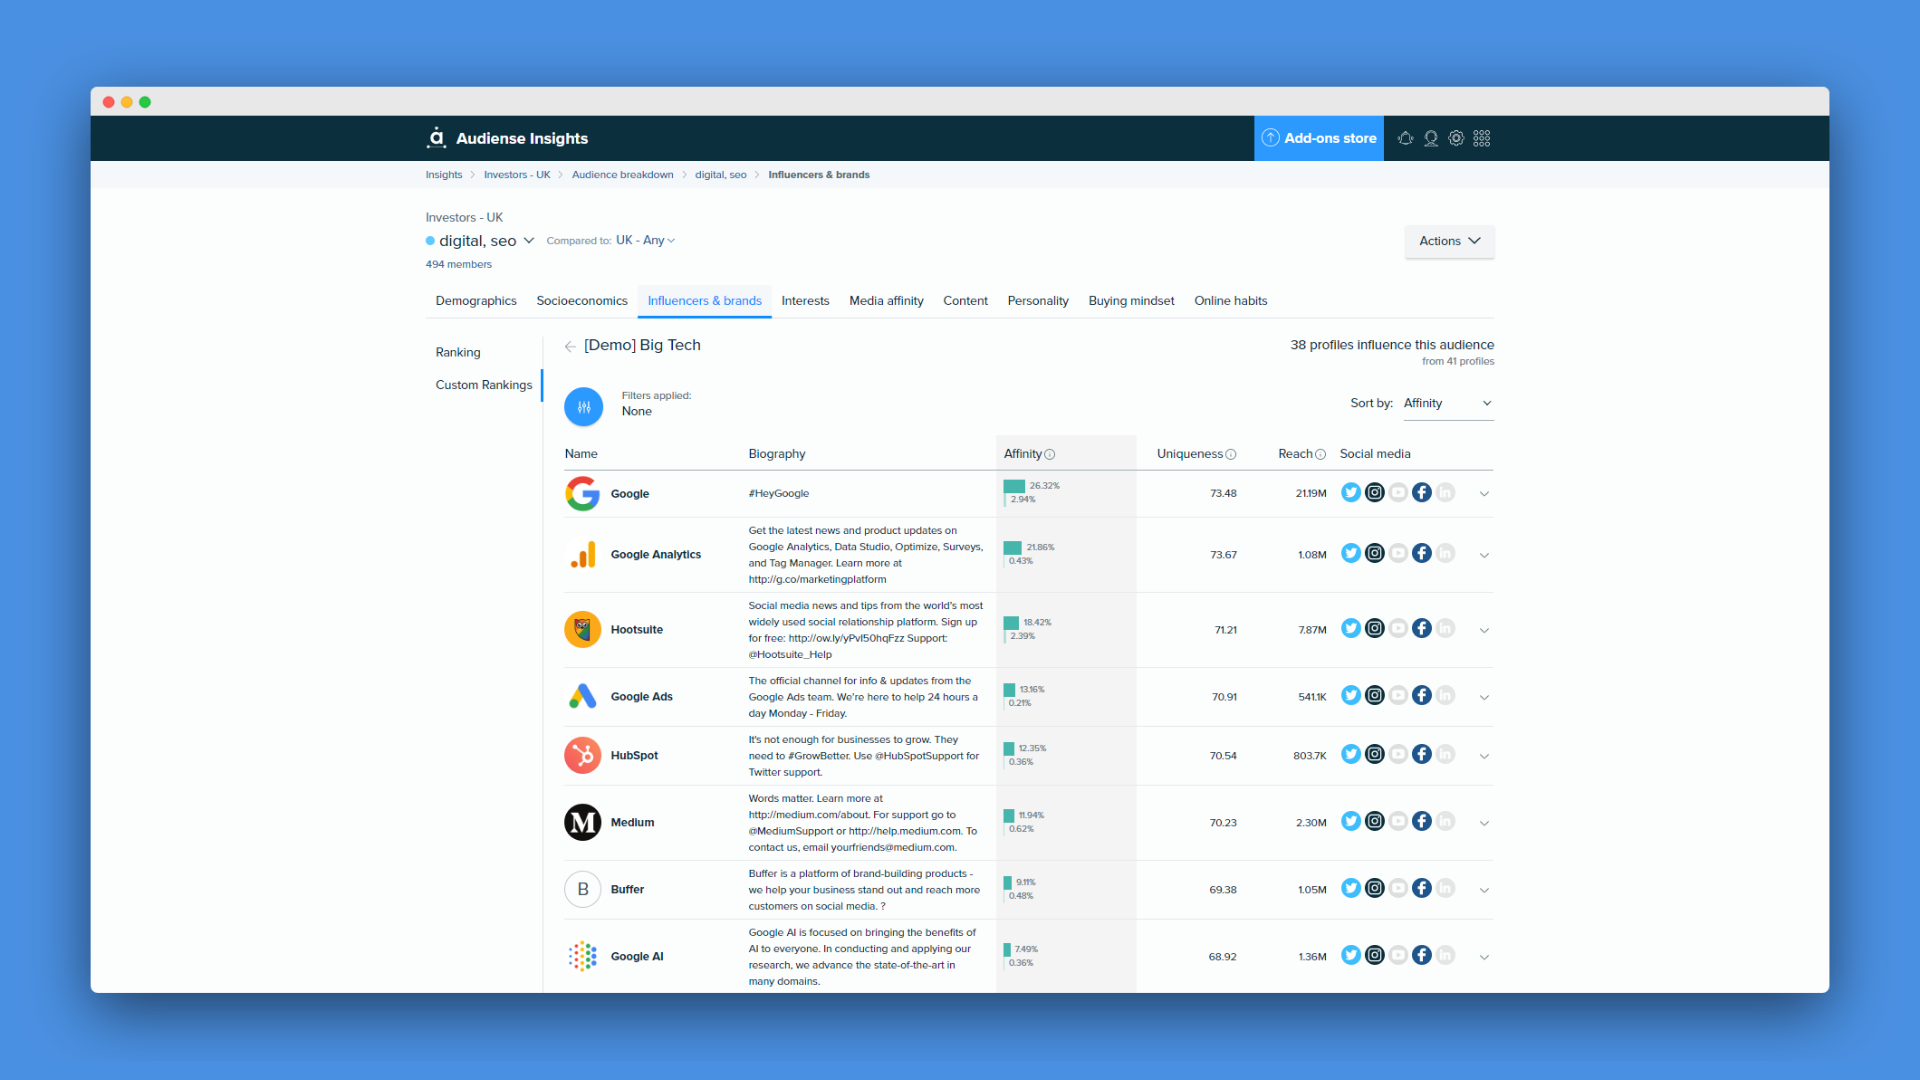Image resolution: width=1920 pixels, height=1080 pixels.
Task: Open Google's Twitter profile icon
Action: coord(1351,493)
